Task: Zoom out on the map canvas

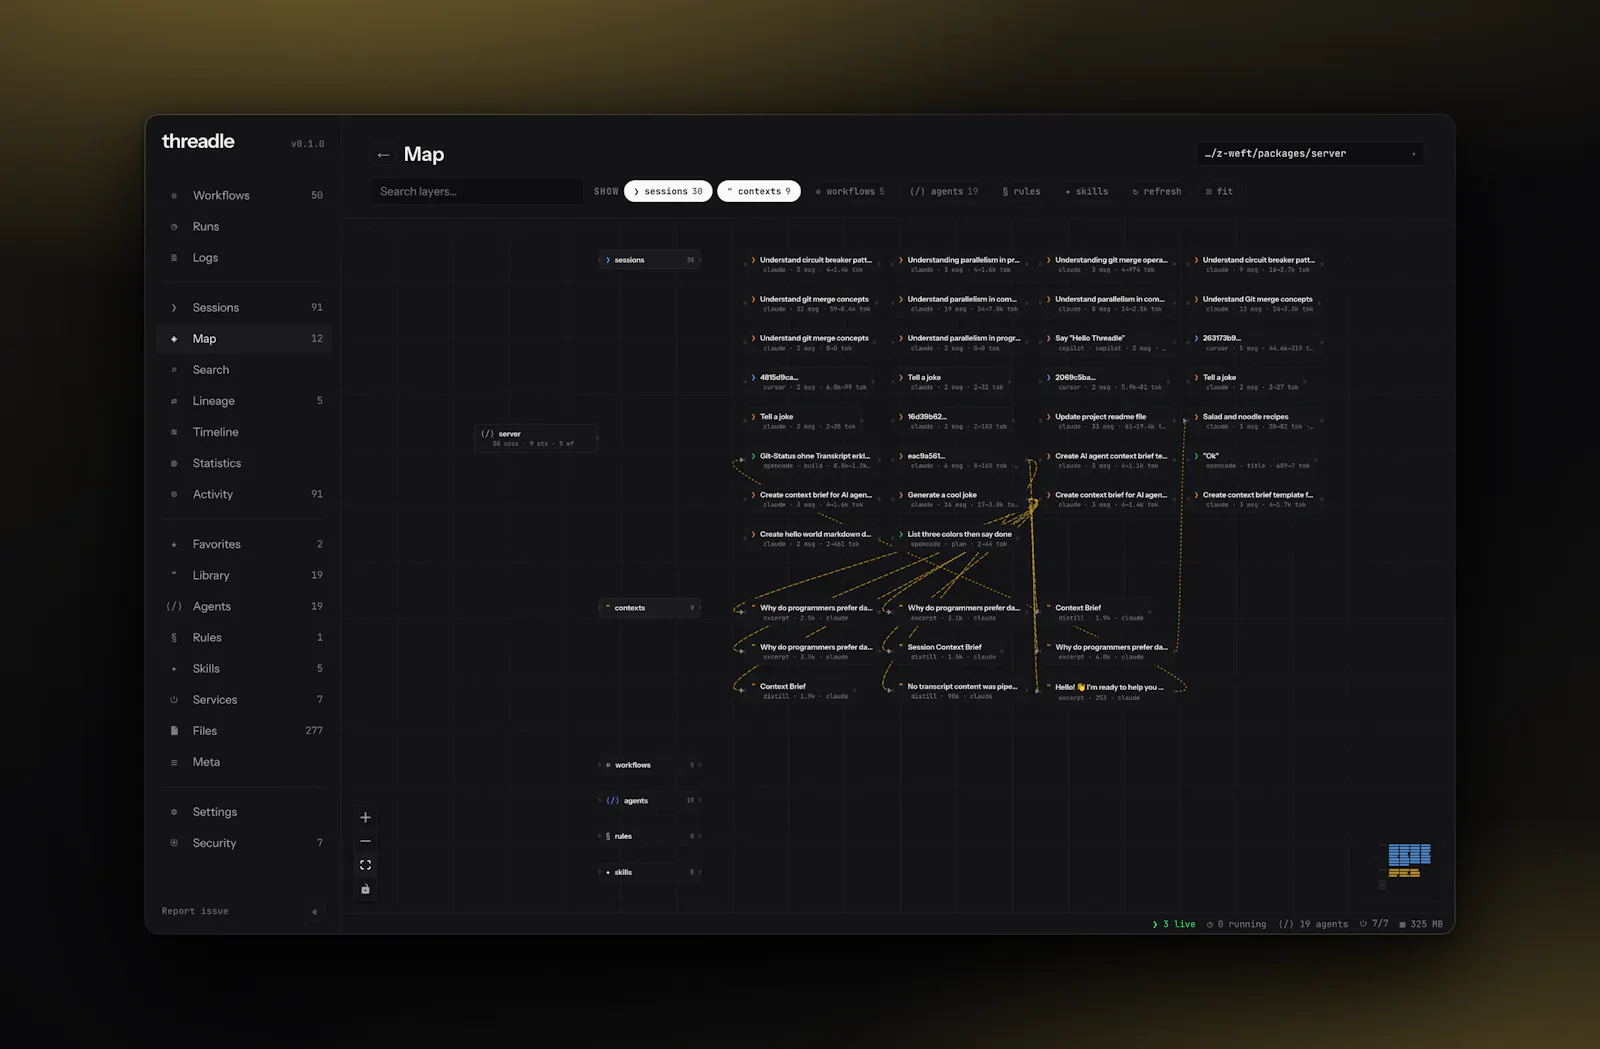Action: 365,841
